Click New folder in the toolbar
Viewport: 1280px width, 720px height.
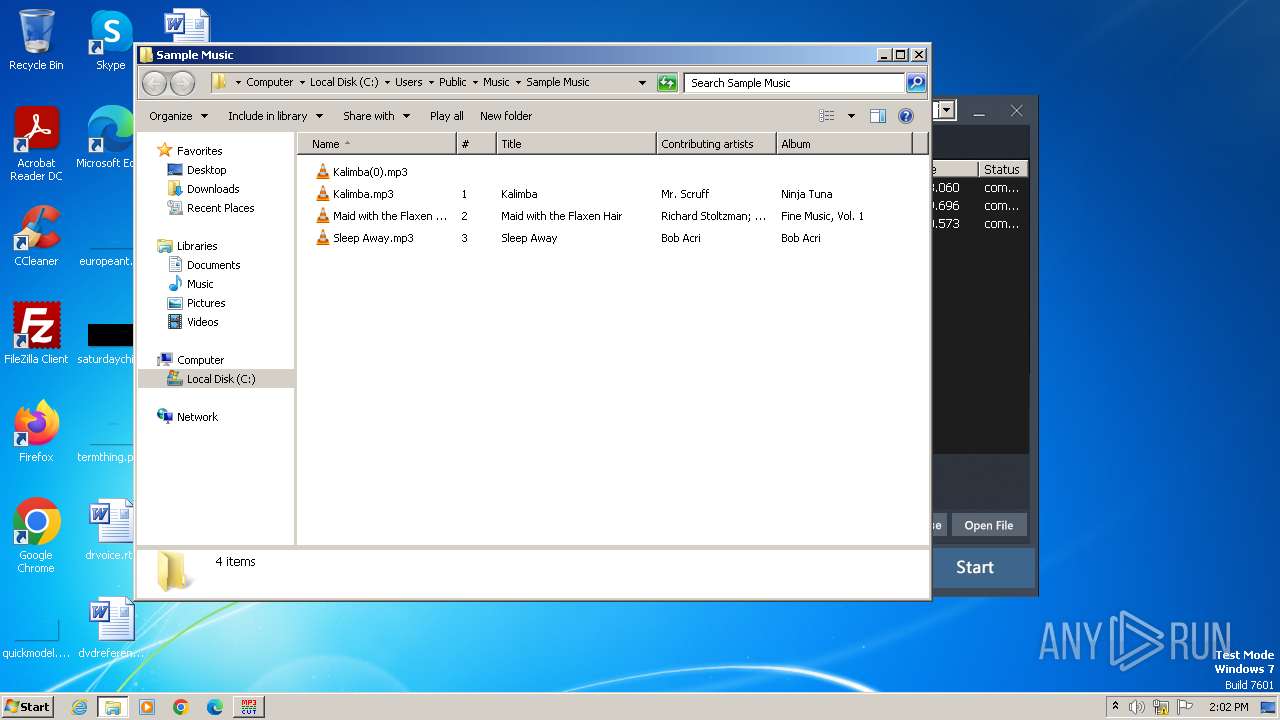(506, 116)
